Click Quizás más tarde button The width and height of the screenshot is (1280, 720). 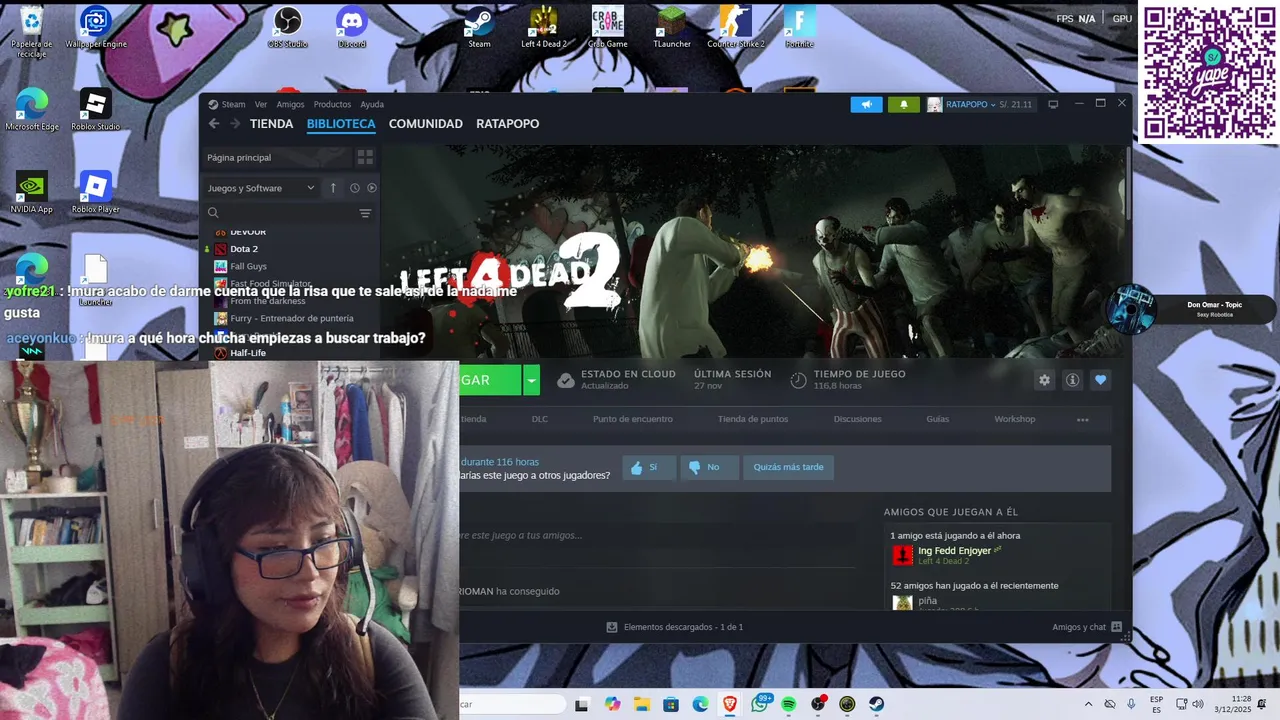[788, 467]
